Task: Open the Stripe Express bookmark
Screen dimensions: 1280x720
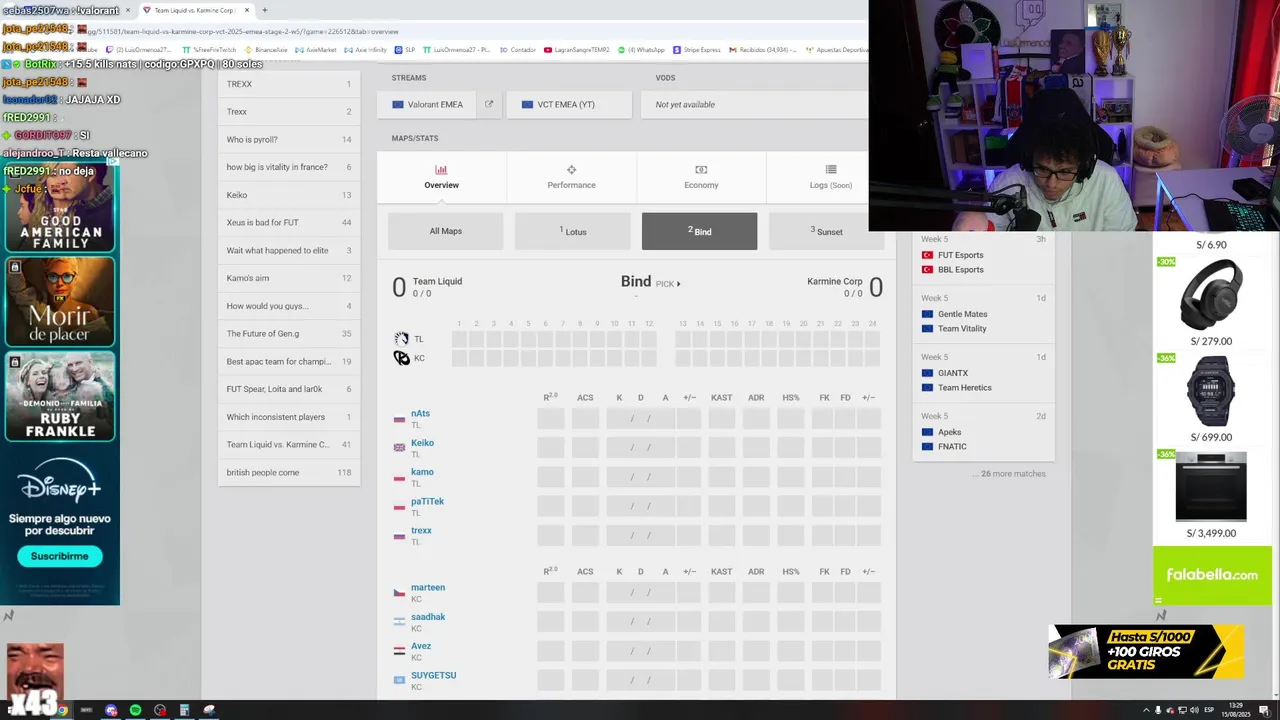Action: coord(696,49)
